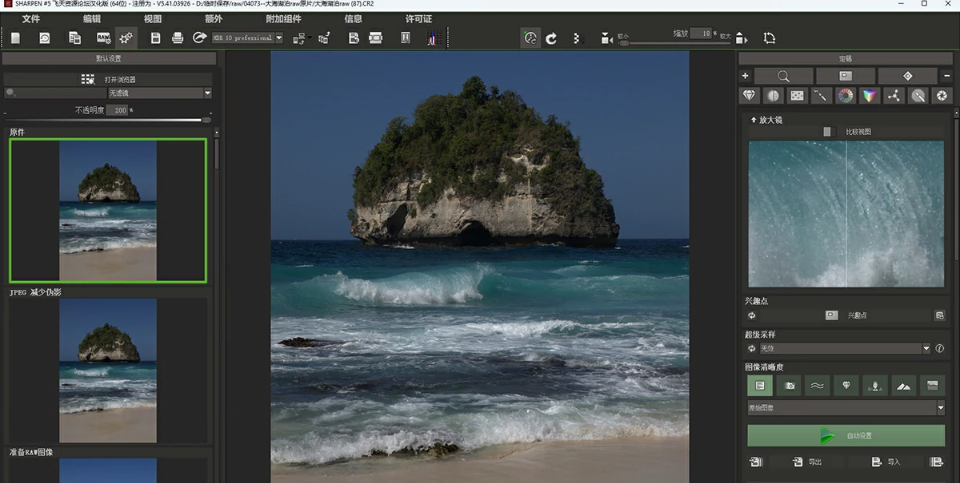Open the RAW settings toolbar icon
960x483 pixels.
[x=103, y=38]
